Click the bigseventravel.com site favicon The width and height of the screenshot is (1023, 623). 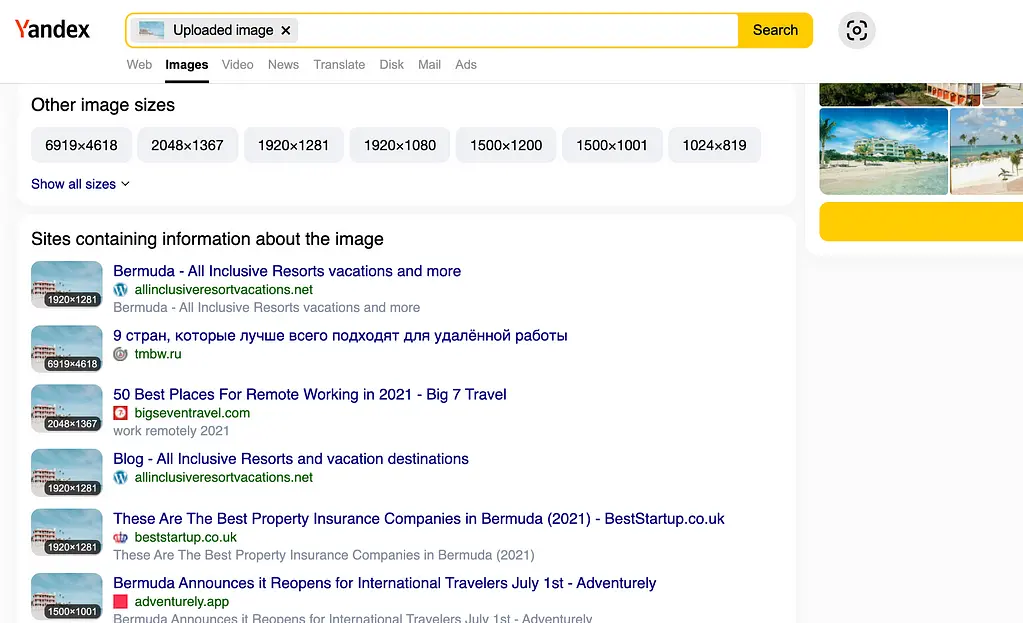pyautogui.click(x=120, y=413)
